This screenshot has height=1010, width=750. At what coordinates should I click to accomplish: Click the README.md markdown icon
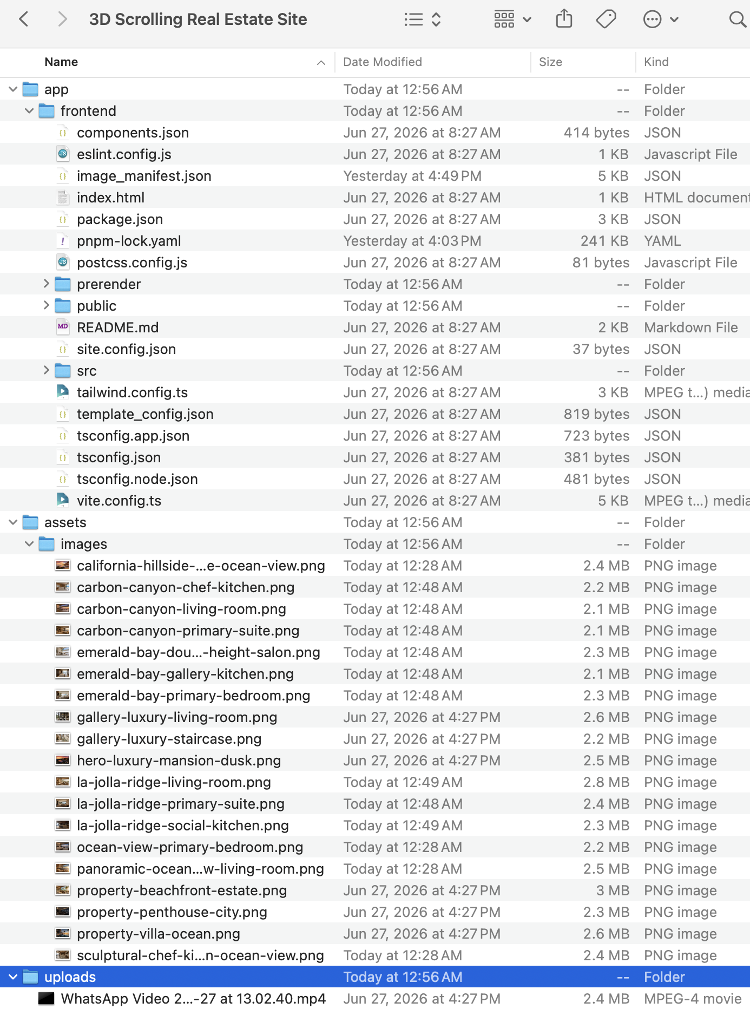62,327
